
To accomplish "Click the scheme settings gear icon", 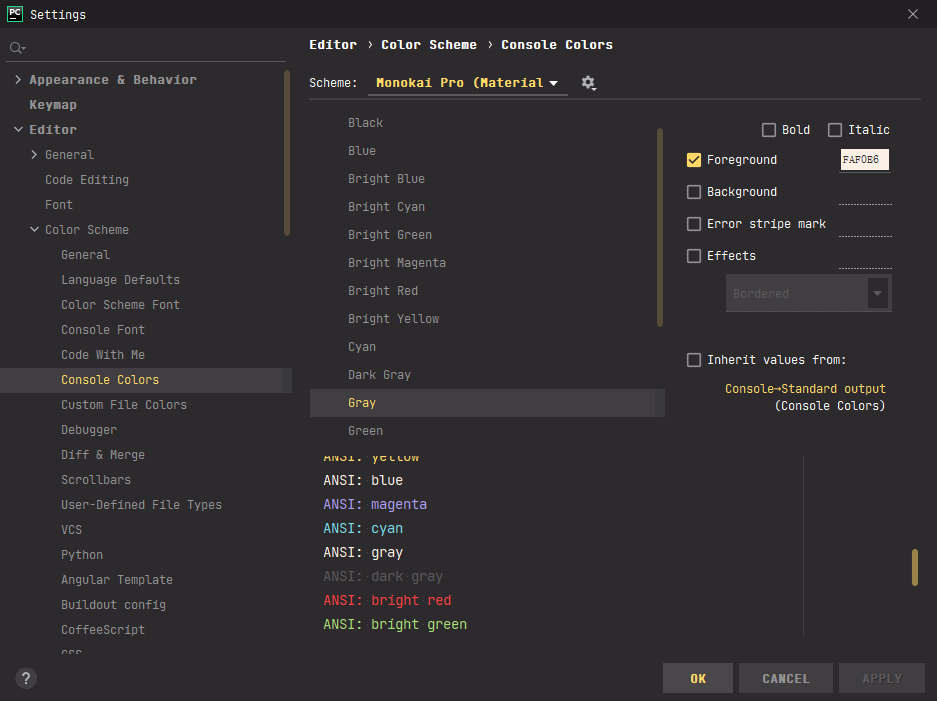I will point(588,83).
